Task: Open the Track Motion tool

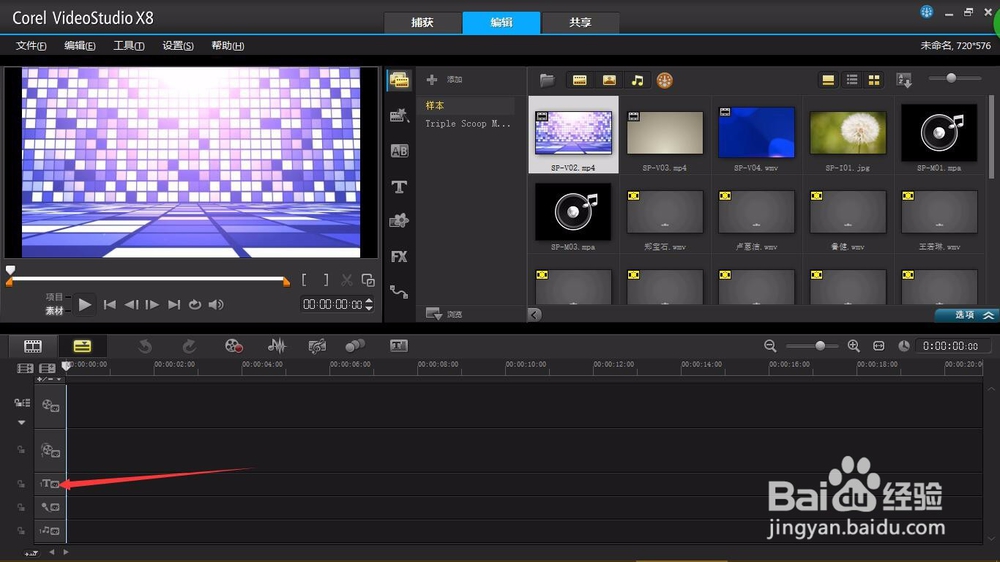Action: tap(355, 346)
